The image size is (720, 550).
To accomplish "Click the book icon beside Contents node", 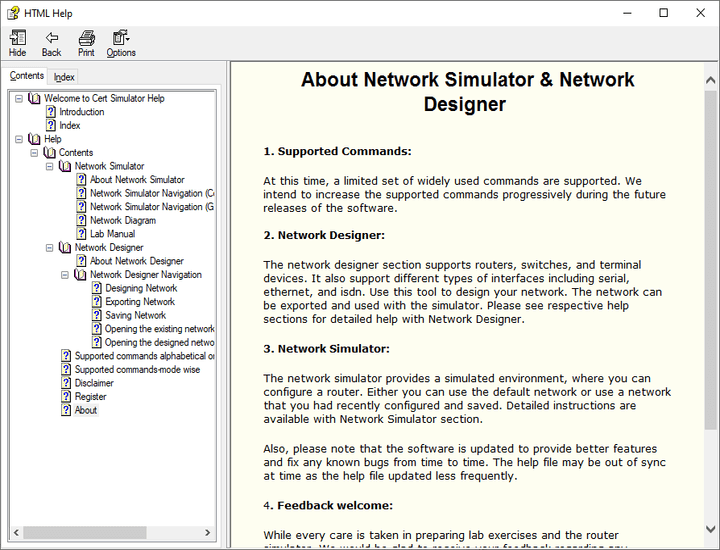I will 50,152.
